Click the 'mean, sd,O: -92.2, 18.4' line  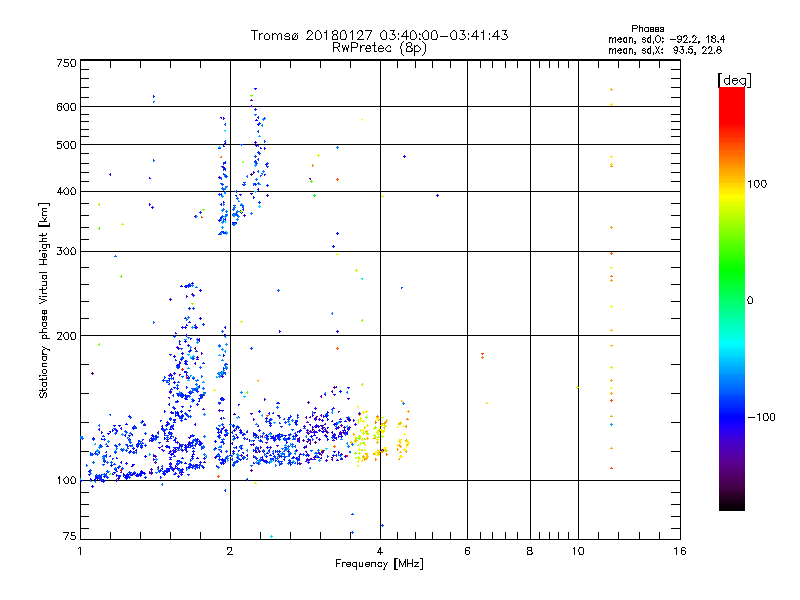pos(666,39)
